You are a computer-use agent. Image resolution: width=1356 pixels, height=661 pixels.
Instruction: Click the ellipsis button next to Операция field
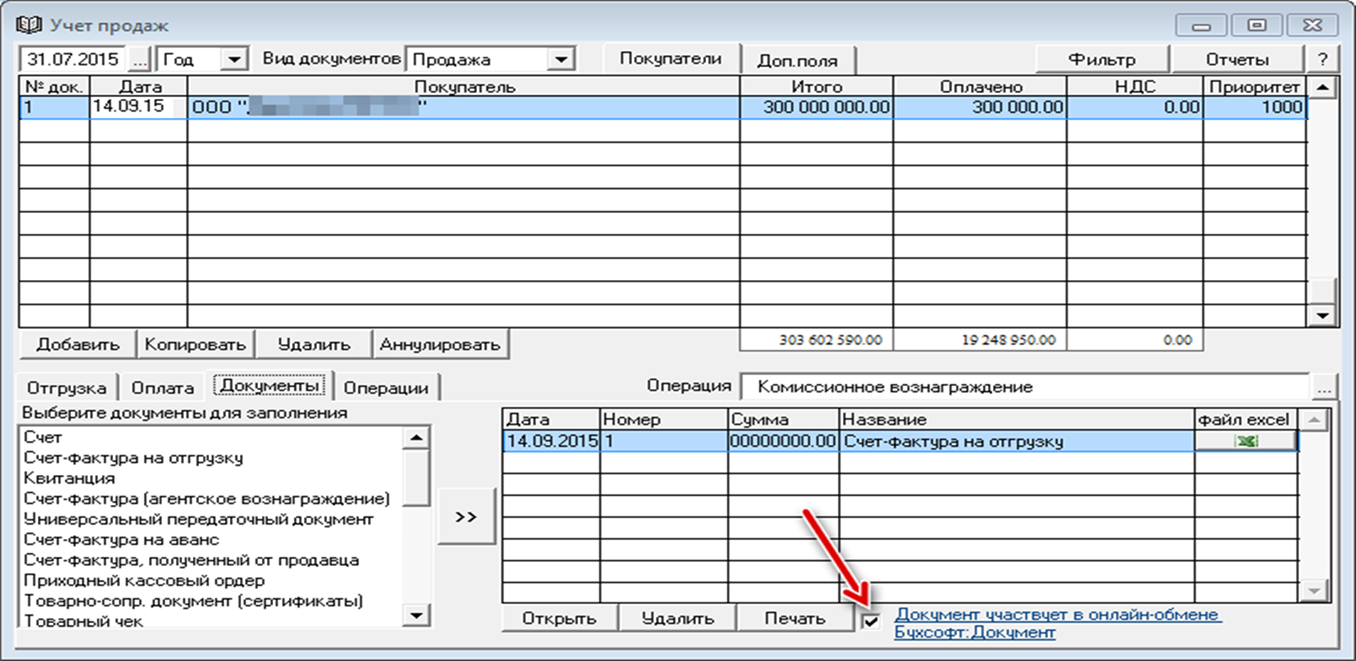click(1325, 387)
